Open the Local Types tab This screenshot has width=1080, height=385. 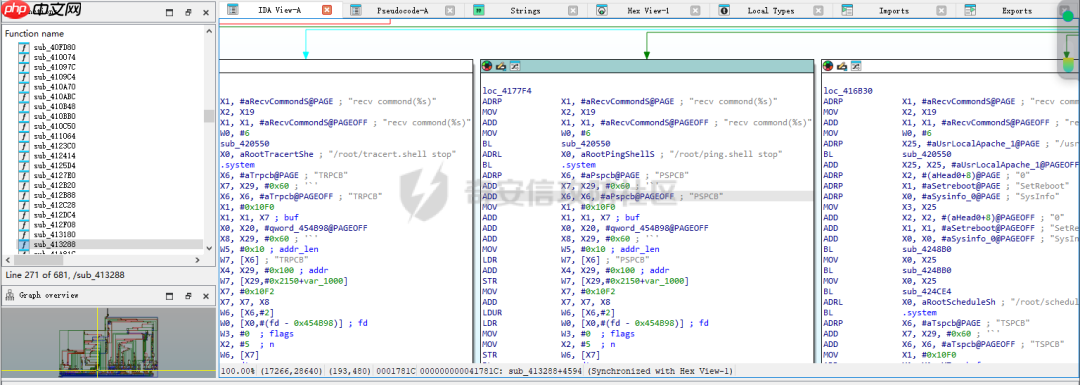[x=770, y=11]
